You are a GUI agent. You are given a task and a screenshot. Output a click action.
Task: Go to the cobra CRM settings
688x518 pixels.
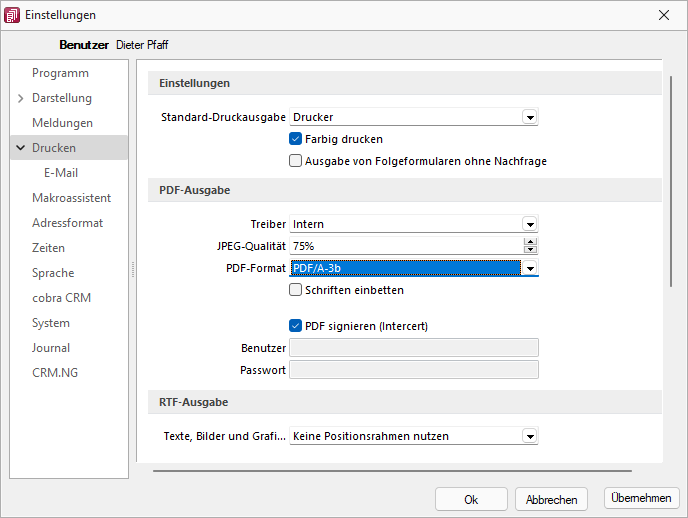tap(61, 298)
